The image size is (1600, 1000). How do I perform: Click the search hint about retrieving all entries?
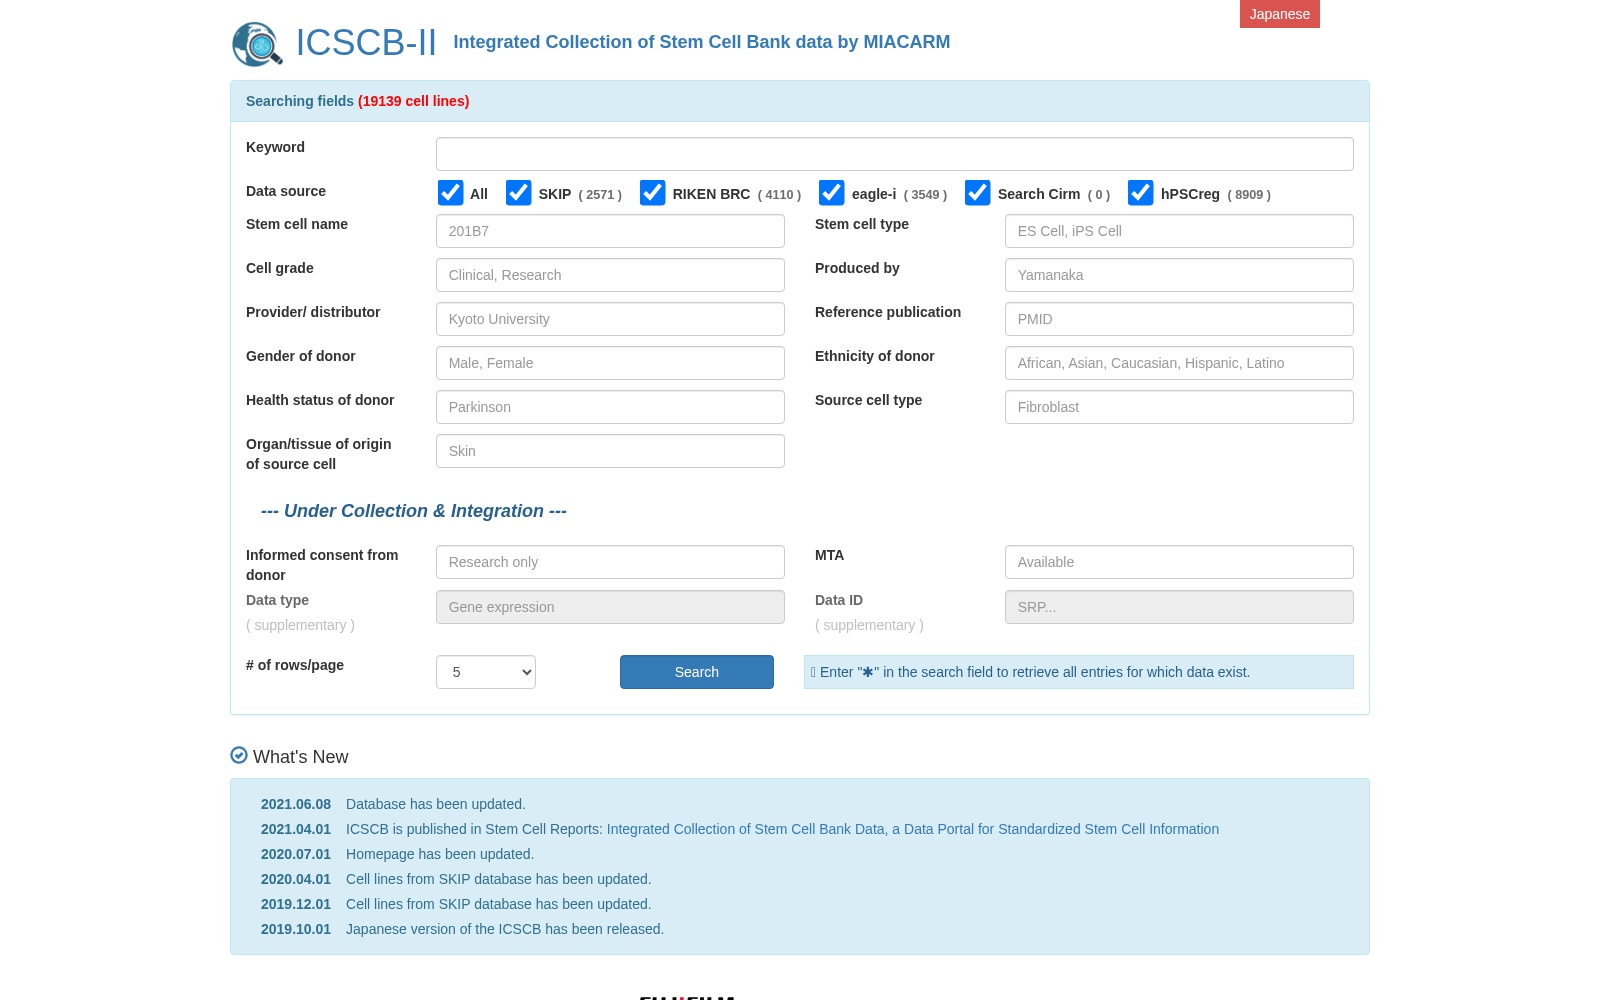tap(1079, 672)
